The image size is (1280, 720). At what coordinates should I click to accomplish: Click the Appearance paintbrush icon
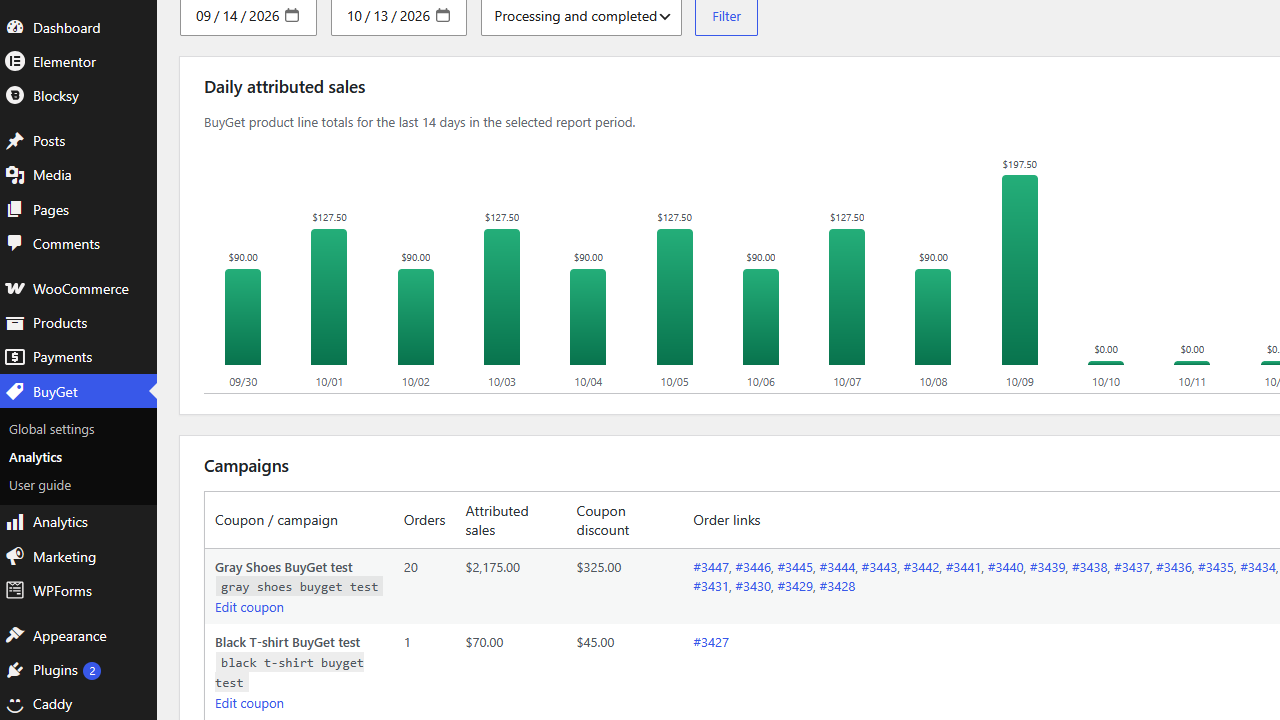pos(15,636)
